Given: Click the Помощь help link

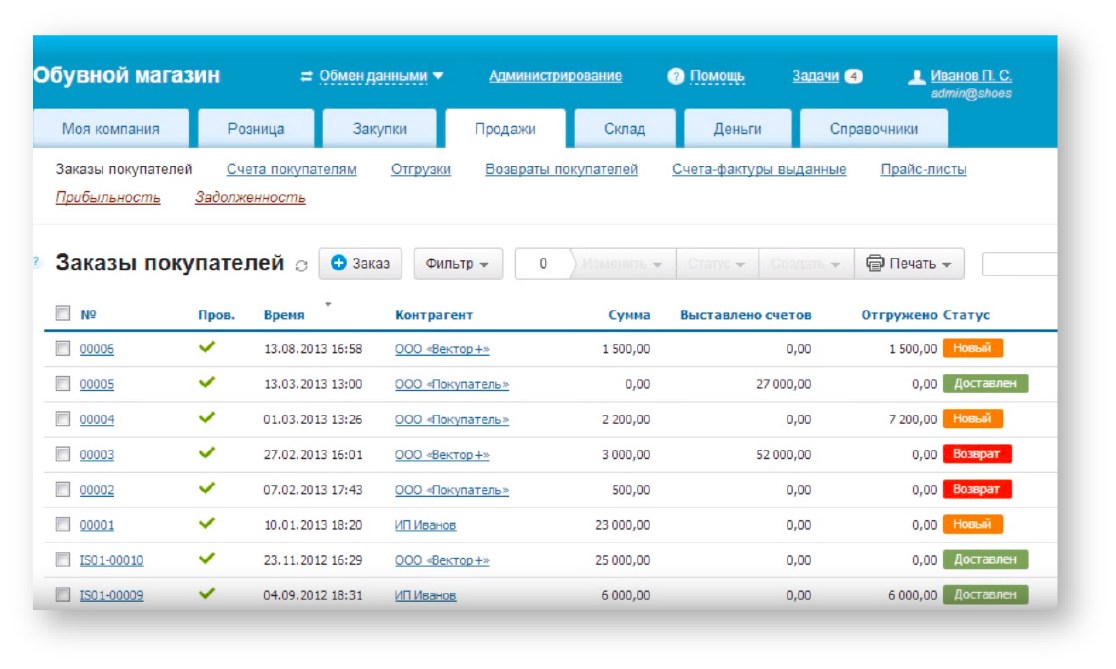Looking at the screenshot, I should pos(717,75).
